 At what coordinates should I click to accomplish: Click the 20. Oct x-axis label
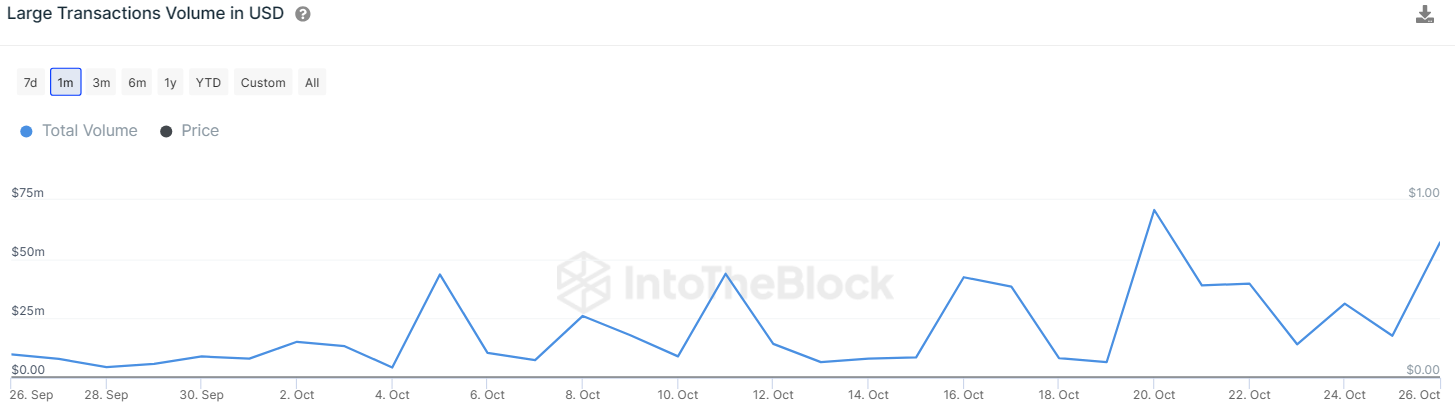click(x=1154, y=395)
